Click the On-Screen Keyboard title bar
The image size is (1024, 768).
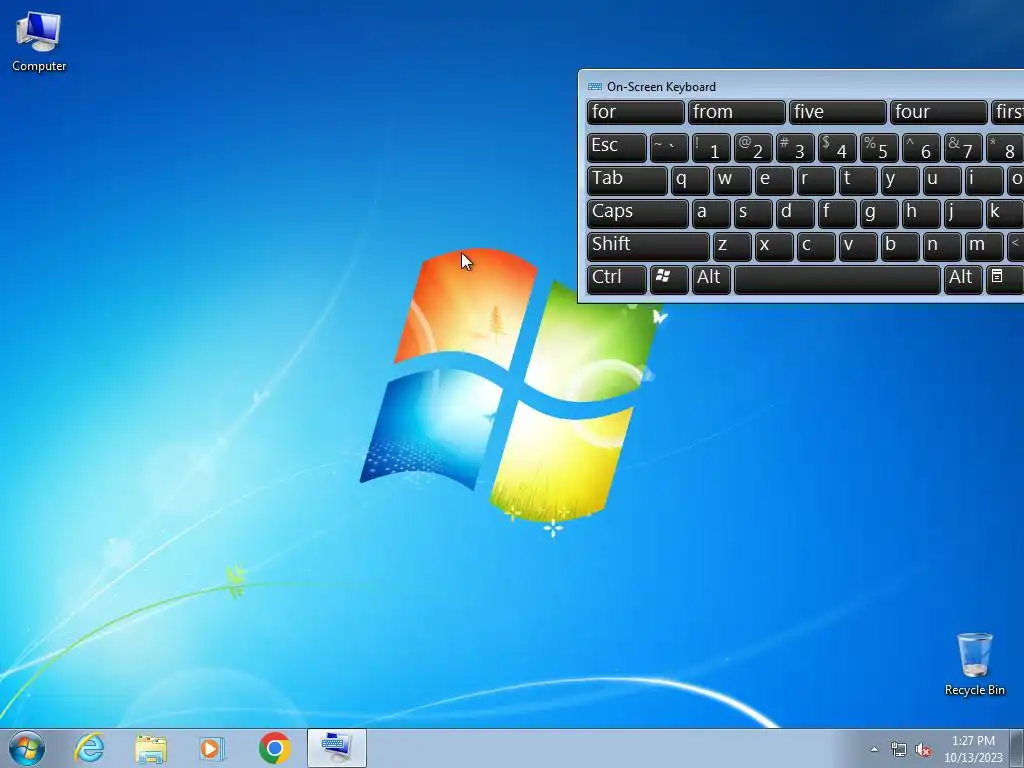pyautogui.click(x=801, y=86)
